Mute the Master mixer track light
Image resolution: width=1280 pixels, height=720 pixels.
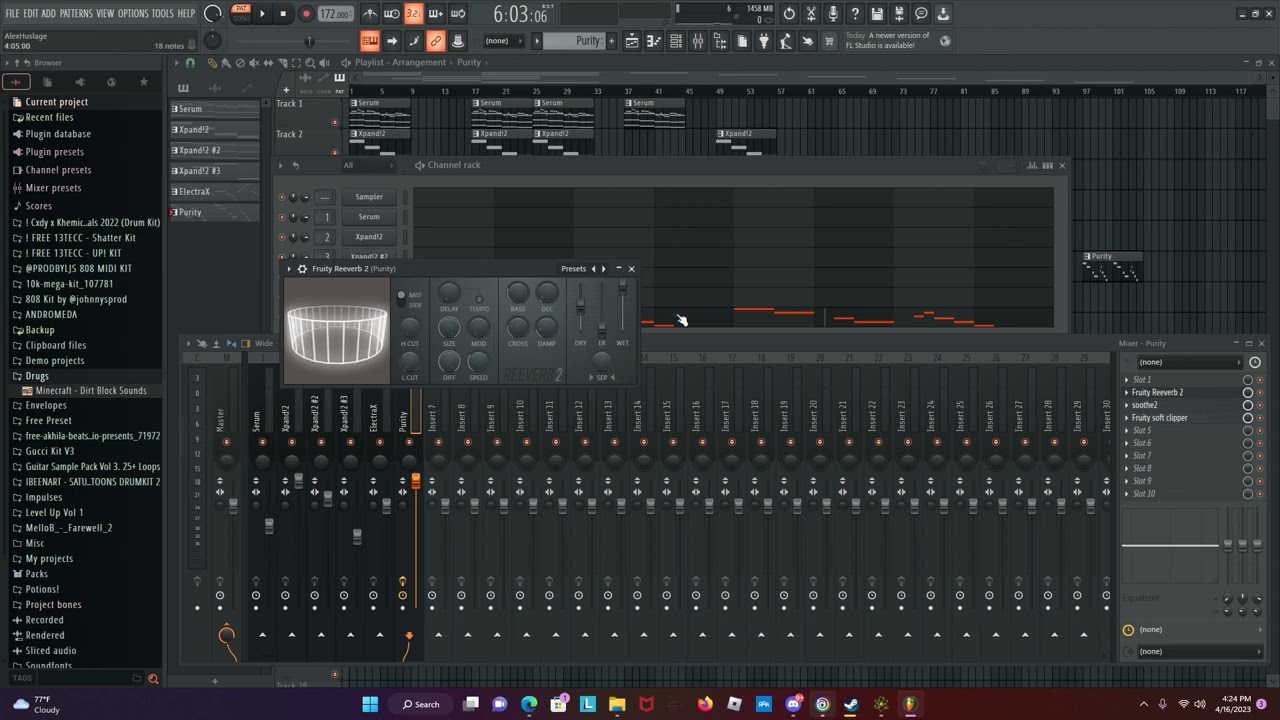(x=227, y=441)
